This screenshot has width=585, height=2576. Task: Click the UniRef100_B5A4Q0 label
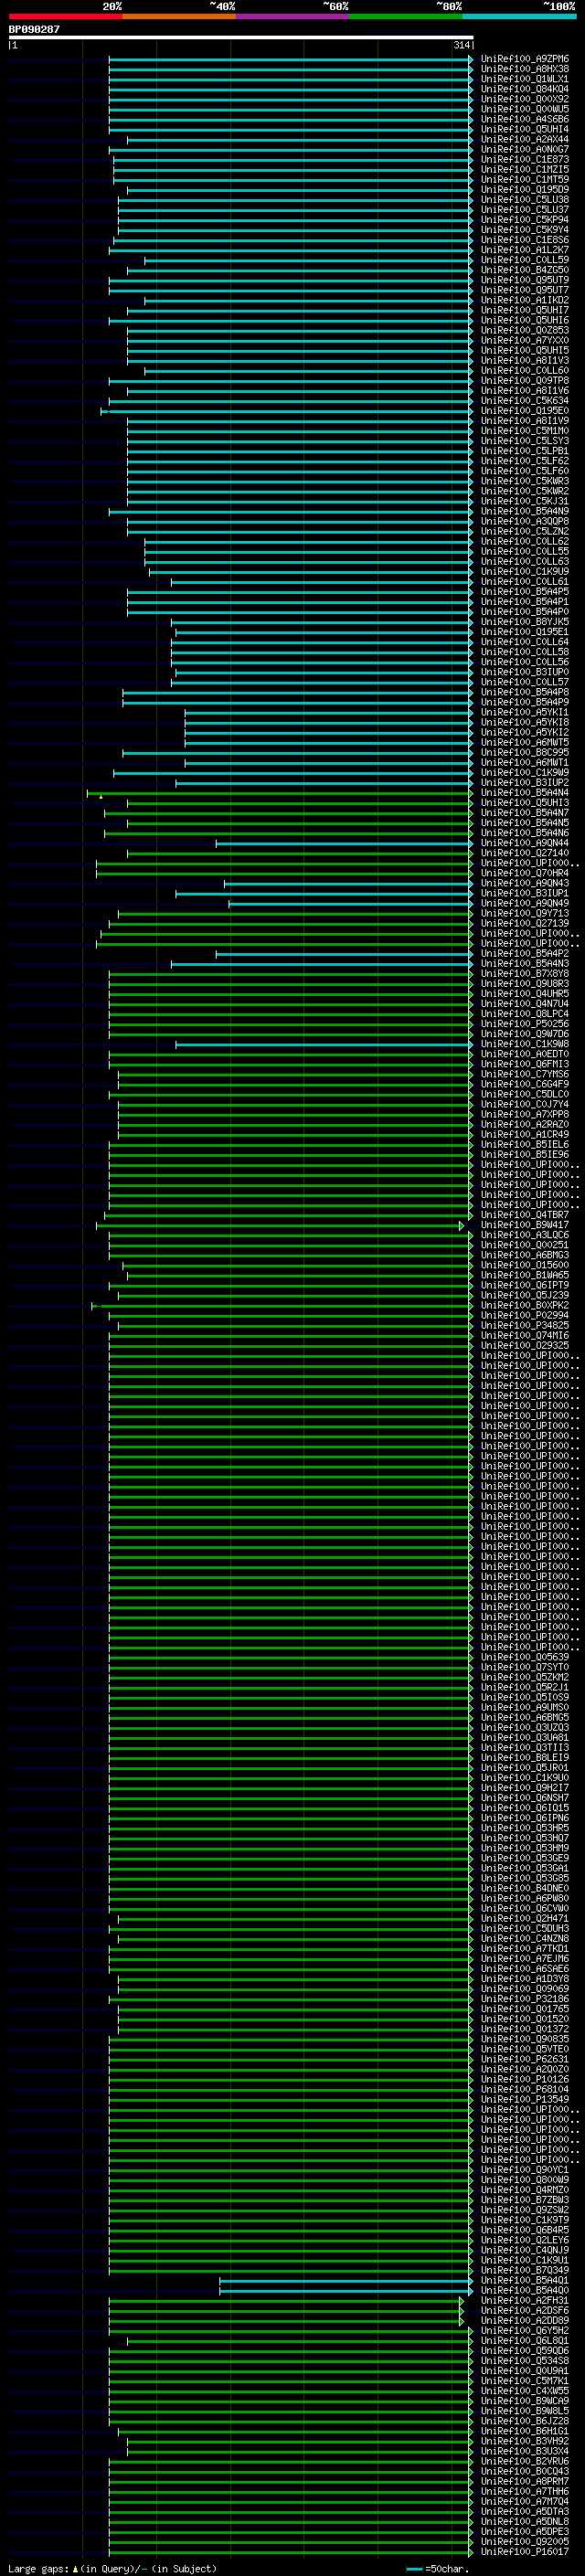[x=525, y=2291]
